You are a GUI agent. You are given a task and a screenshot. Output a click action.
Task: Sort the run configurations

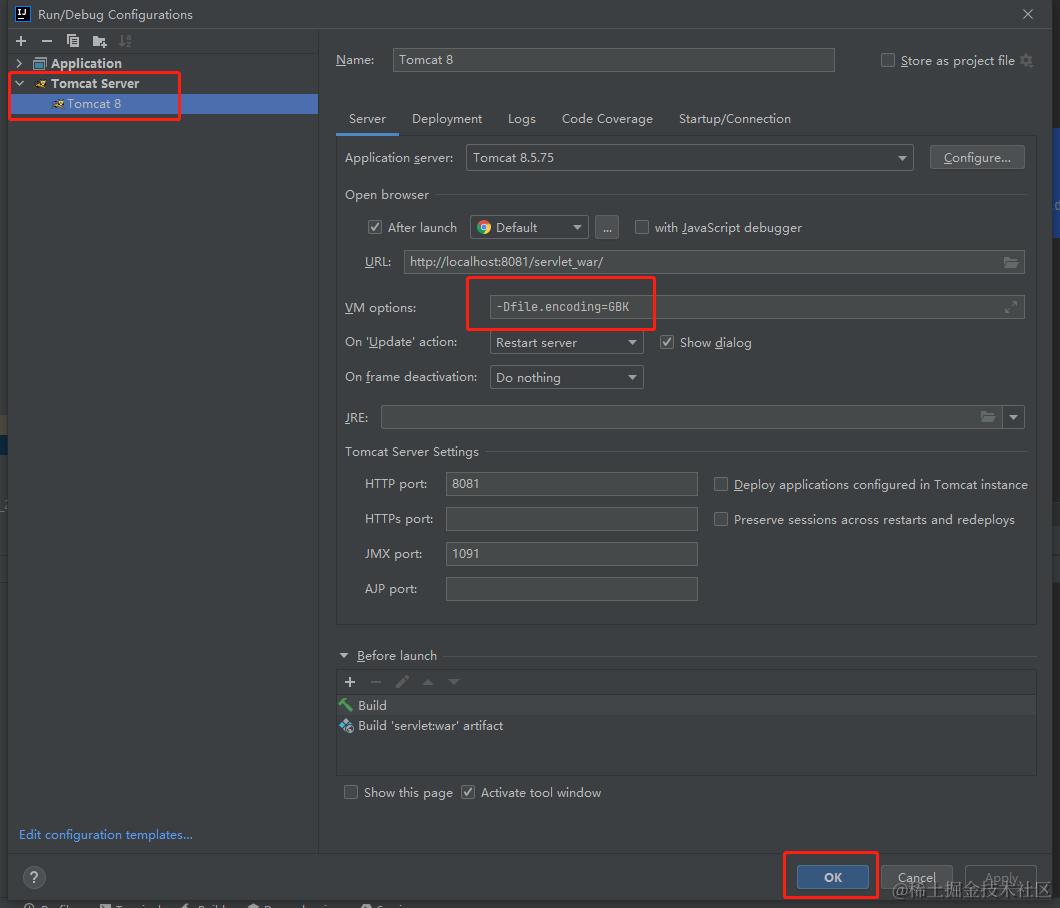click(125, 41)
